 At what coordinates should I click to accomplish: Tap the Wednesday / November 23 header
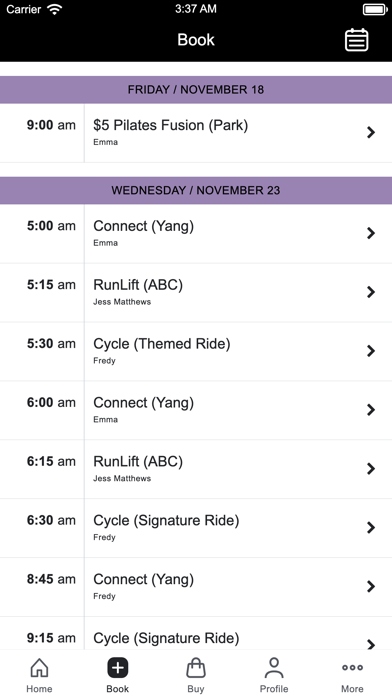(x=196, y=190)
